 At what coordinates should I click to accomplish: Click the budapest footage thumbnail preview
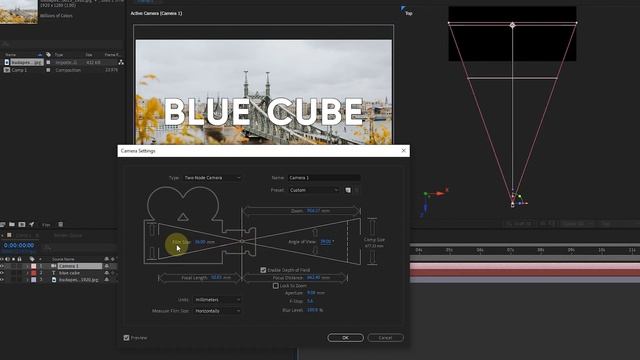tap(19, 11)
